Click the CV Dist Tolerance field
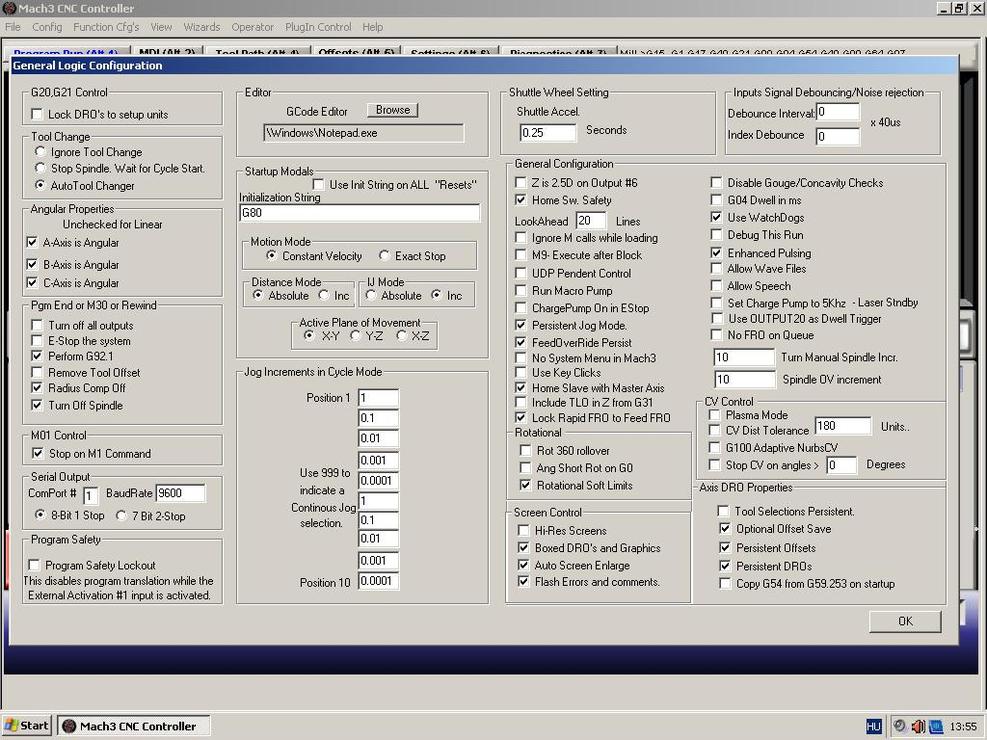The image size is (987, 740). pyautogui.click(x=842, y=427)
